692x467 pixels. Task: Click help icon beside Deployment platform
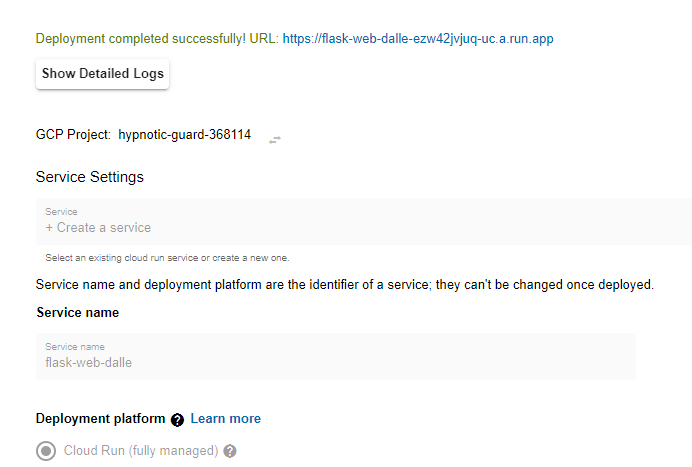click(x=178, y=420)
